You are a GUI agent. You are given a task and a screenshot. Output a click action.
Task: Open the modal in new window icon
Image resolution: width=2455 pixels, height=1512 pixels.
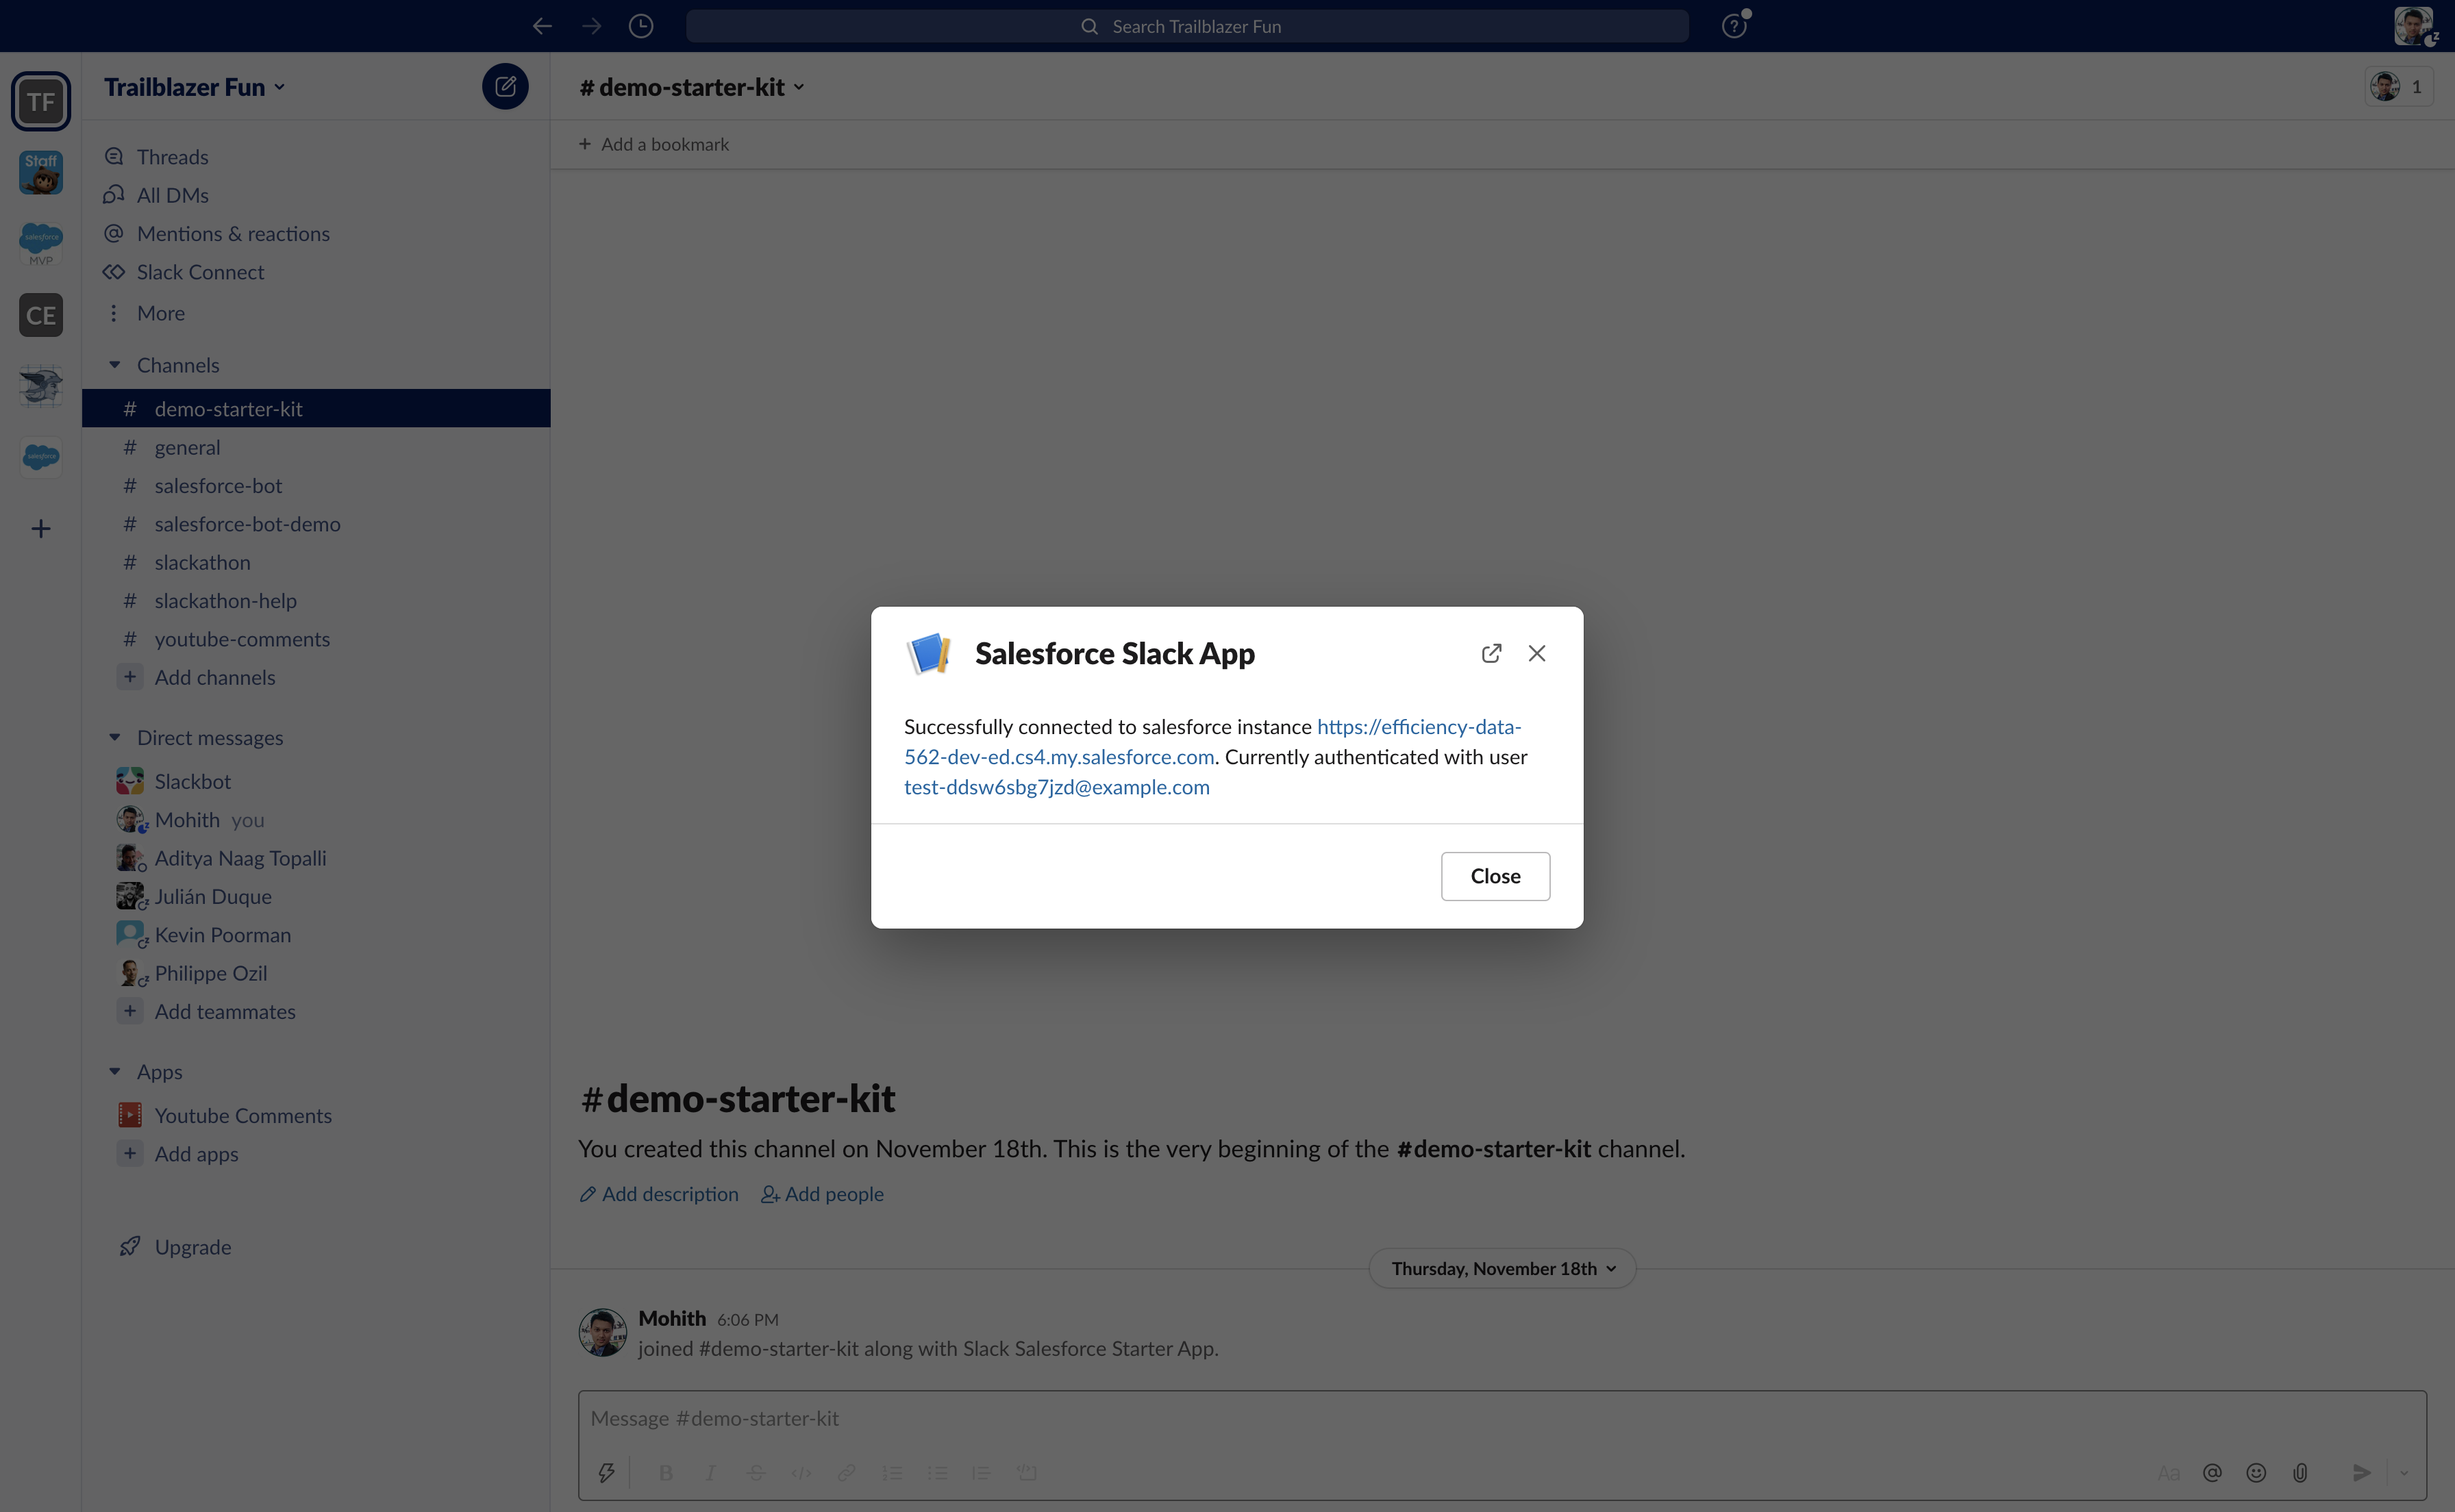(1491, 653)
